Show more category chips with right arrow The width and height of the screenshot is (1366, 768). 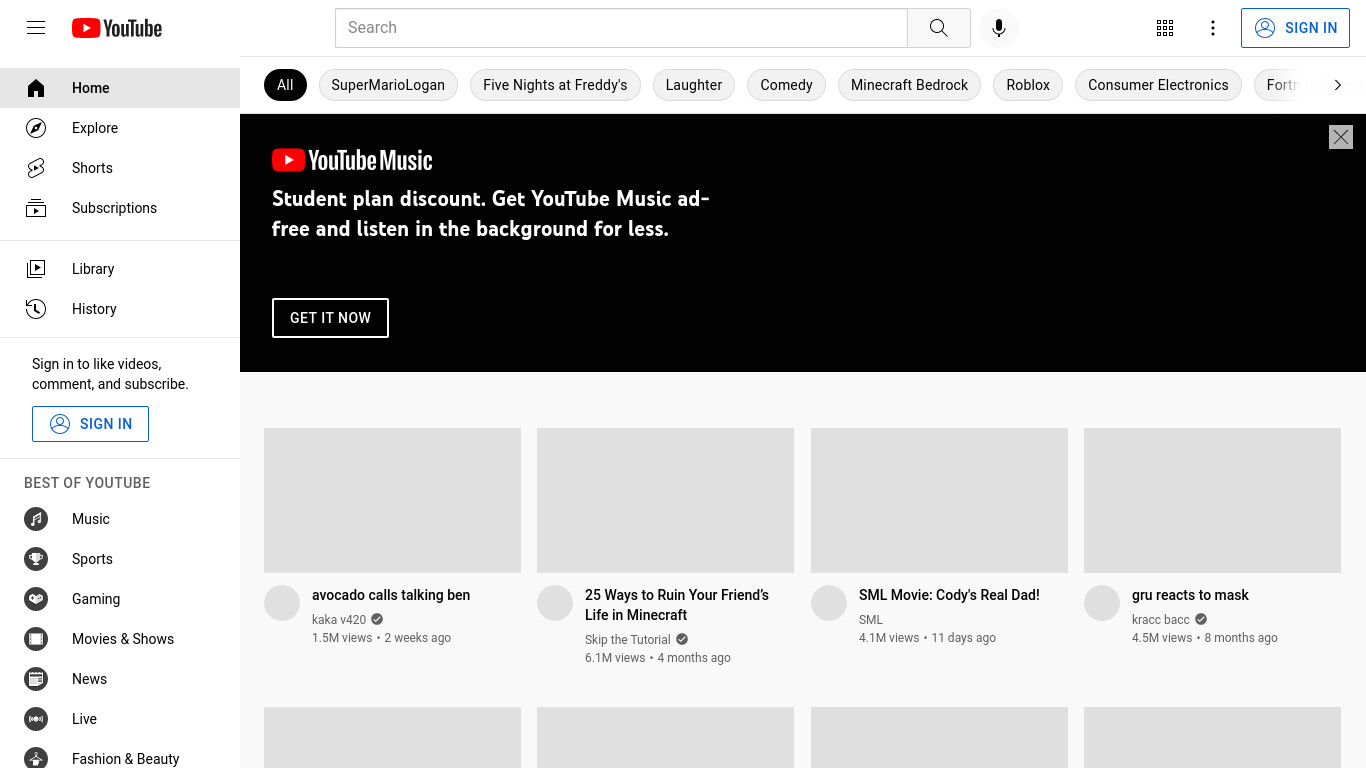click(1338, 85)
